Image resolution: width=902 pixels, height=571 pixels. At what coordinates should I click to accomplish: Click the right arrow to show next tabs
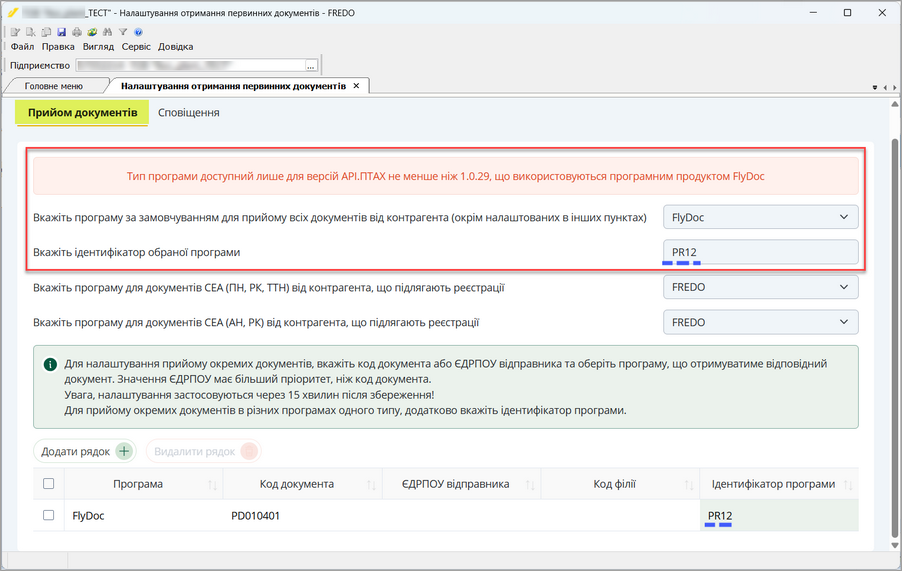pyautogui.click(x=894, y=87)
